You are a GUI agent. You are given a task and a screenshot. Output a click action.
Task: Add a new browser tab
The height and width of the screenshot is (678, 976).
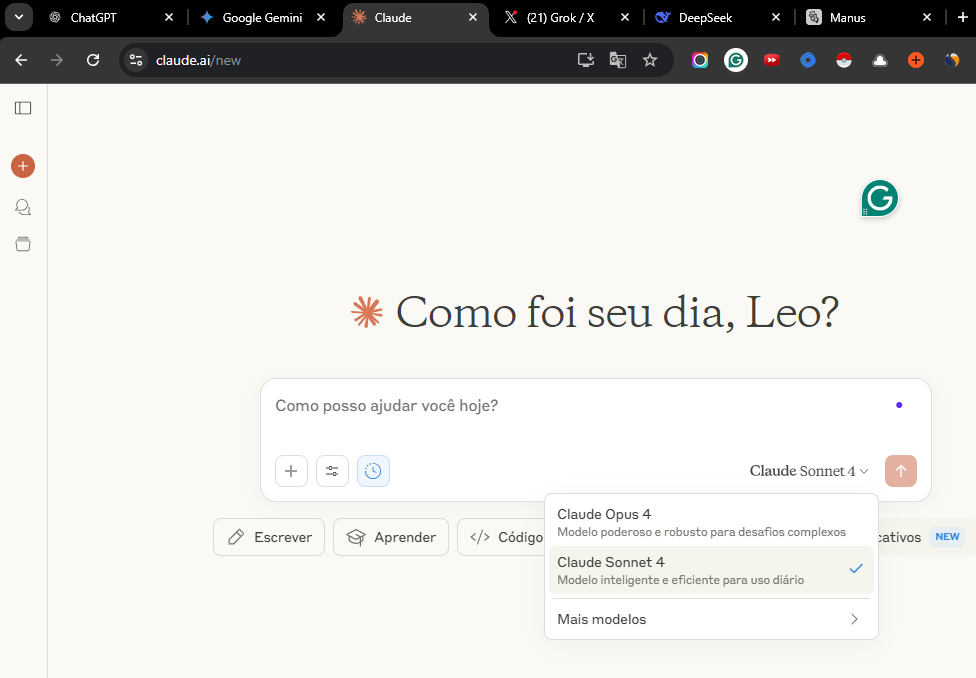(962, 17)
